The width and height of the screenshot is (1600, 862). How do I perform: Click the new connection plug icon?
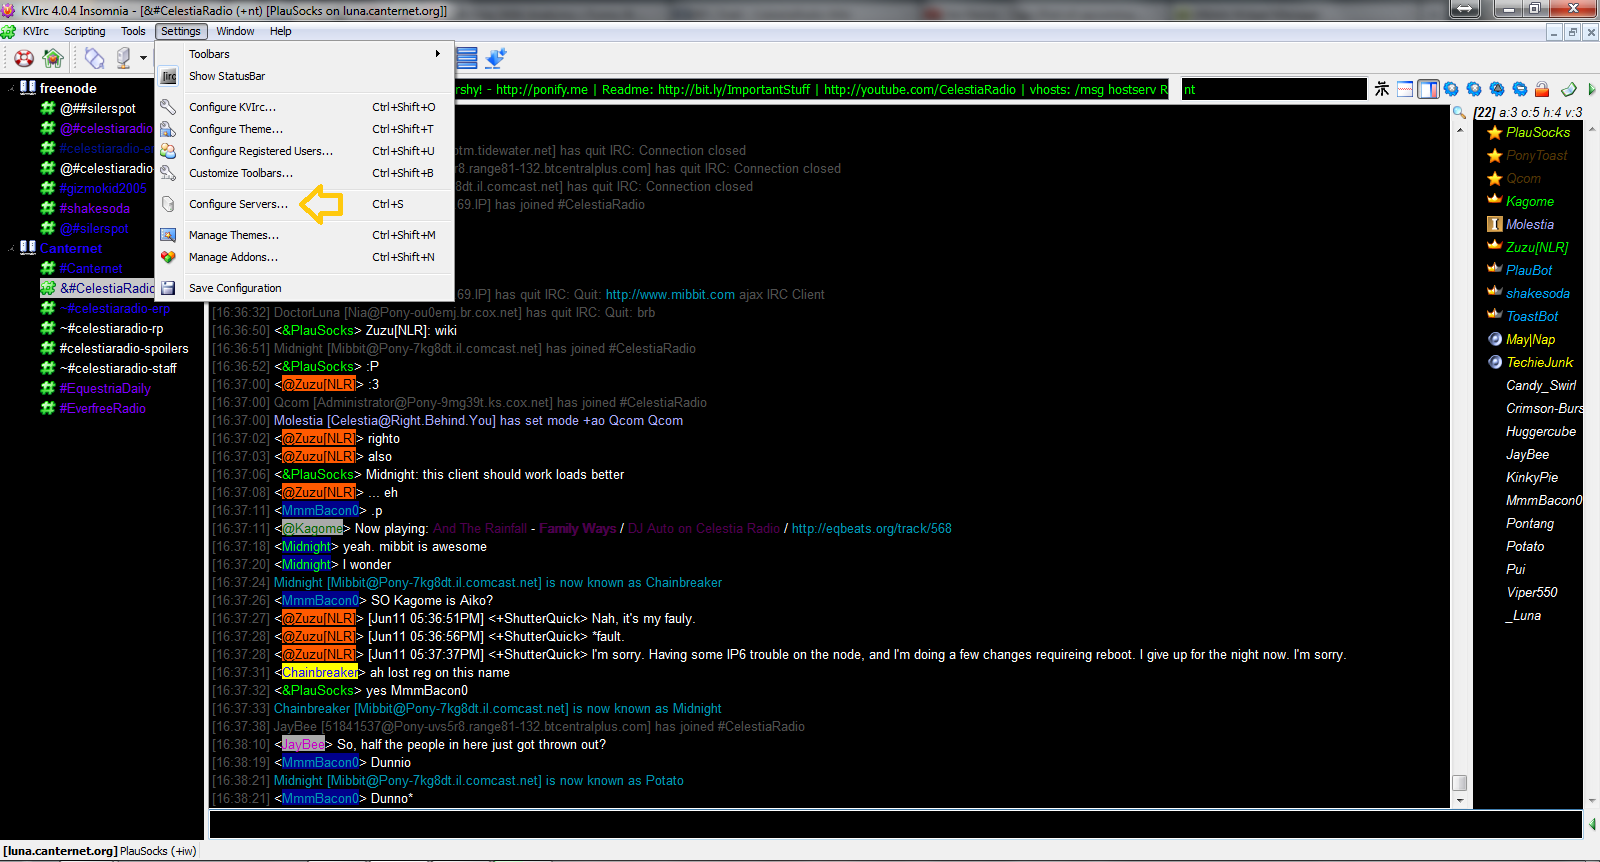(x=94, y=58)
